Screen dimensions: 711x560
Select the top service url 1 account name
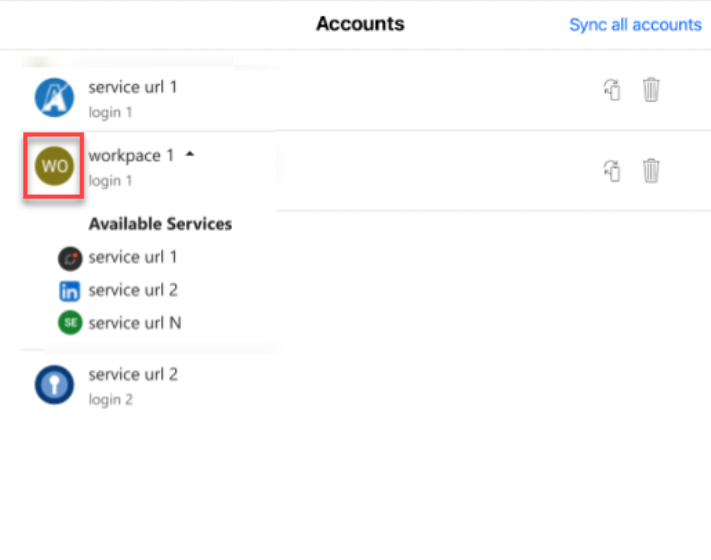click(133, 87)
